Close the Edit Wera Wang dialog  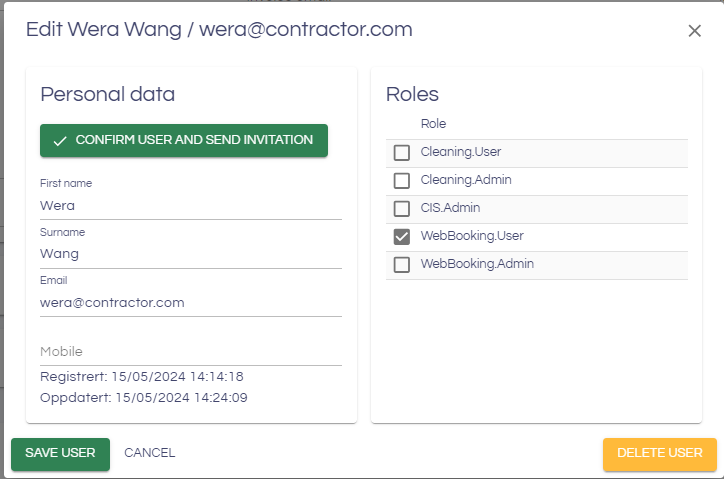click(x=694, y=31)
